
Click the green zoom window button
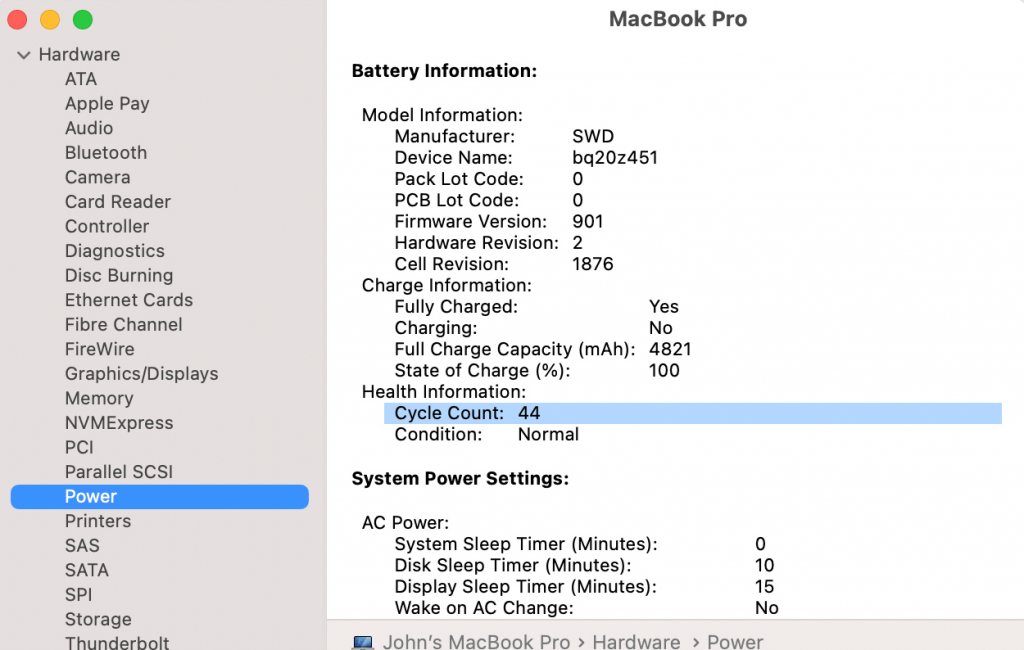[x=83, y=20]
